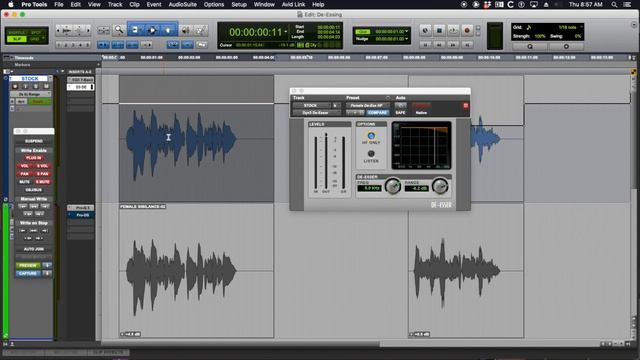
Task: Toggle LISTEN option in De-Esser
Action: coord(371,154)
